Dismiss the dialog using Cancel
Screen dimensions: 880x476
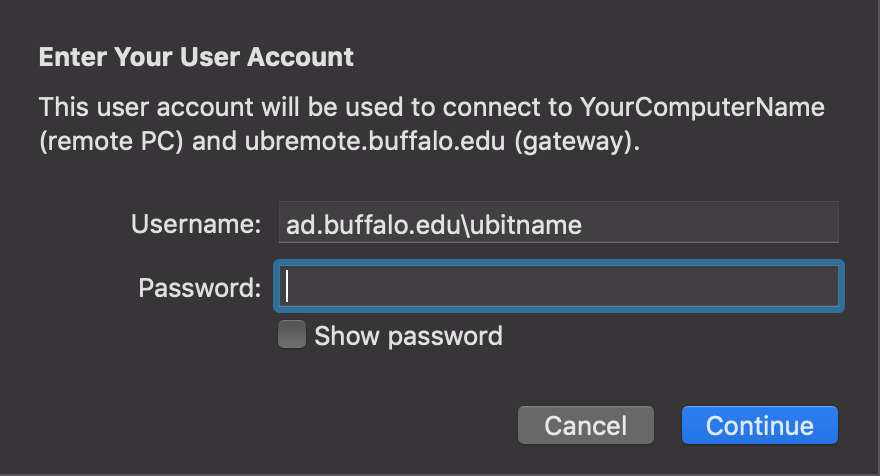pos(585,425)
